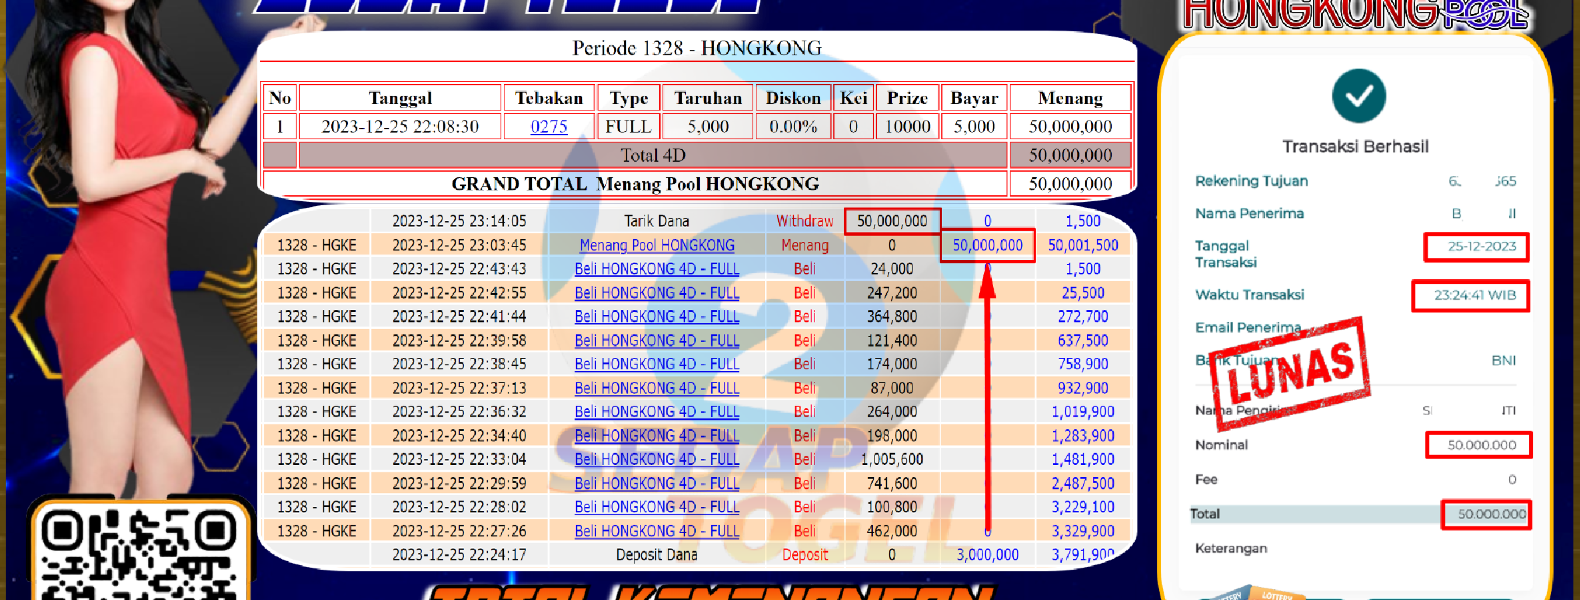1580x600 pixels.
Task: Open the Menang Pool HONGKONG link
Action: click(657, 245)
